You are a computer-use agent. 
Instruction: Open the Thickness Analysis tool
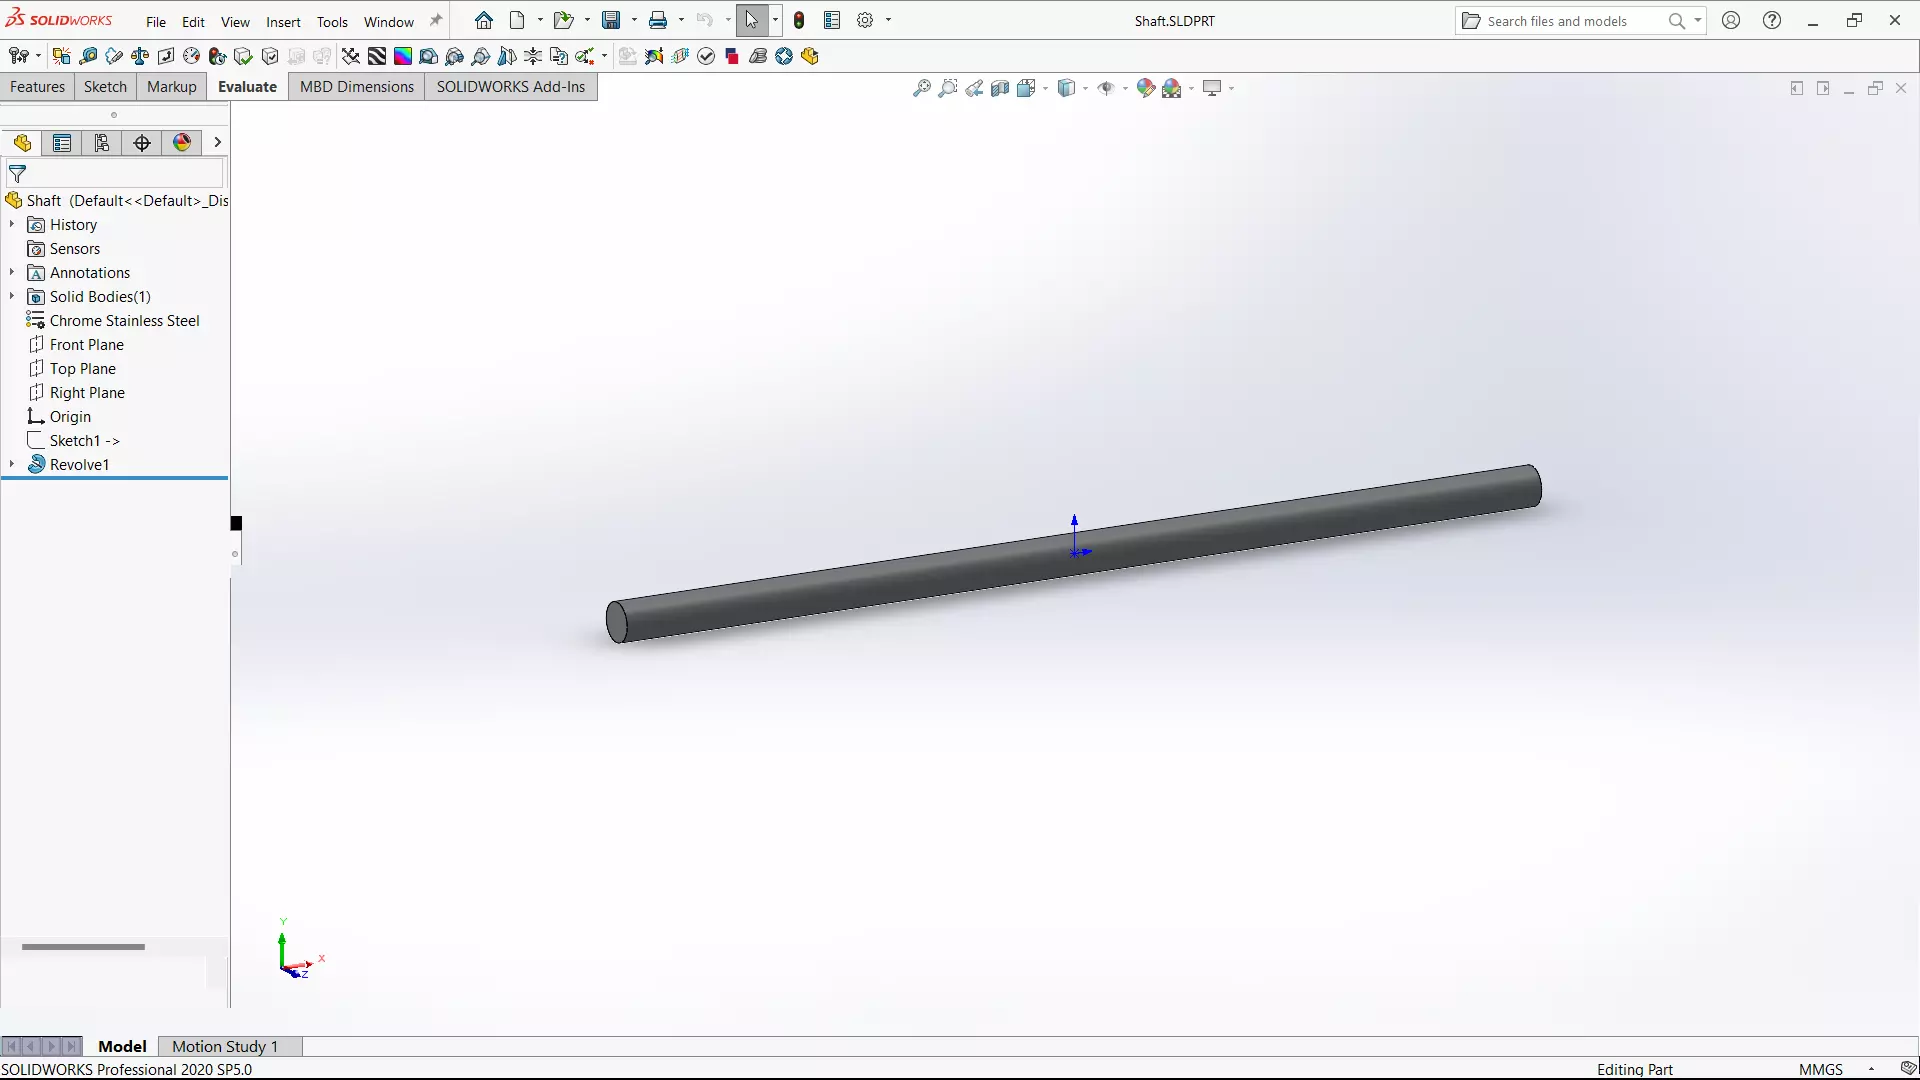533,56
